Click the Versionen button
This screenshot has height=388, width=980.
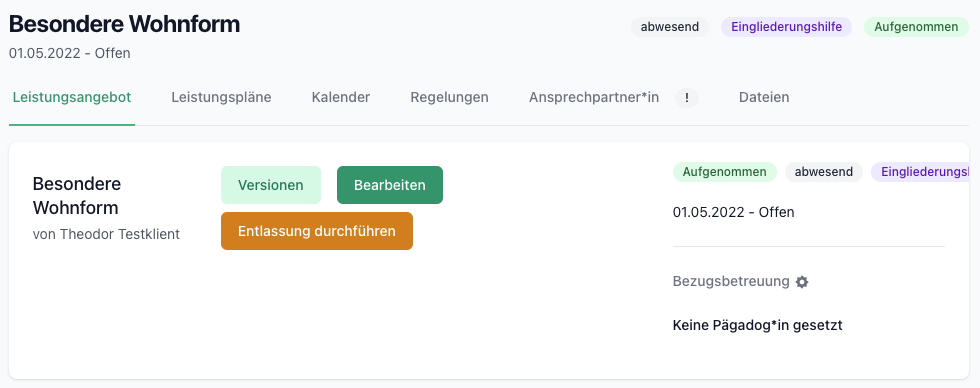[x=271, y=185]
